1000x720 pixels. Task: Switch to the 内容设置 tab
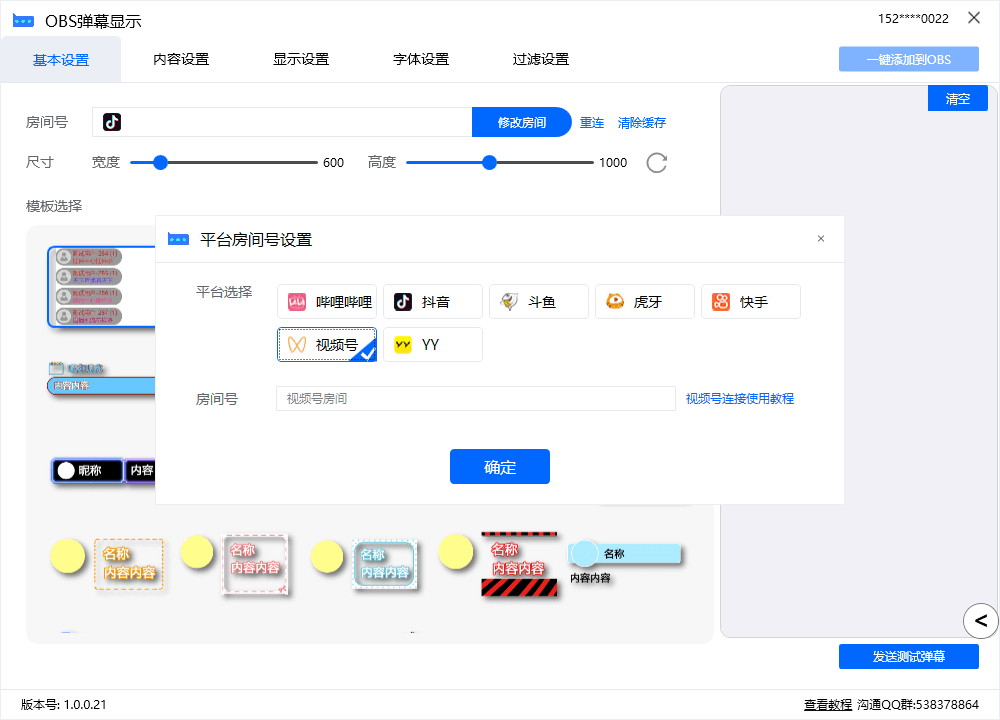click(181, 59)
